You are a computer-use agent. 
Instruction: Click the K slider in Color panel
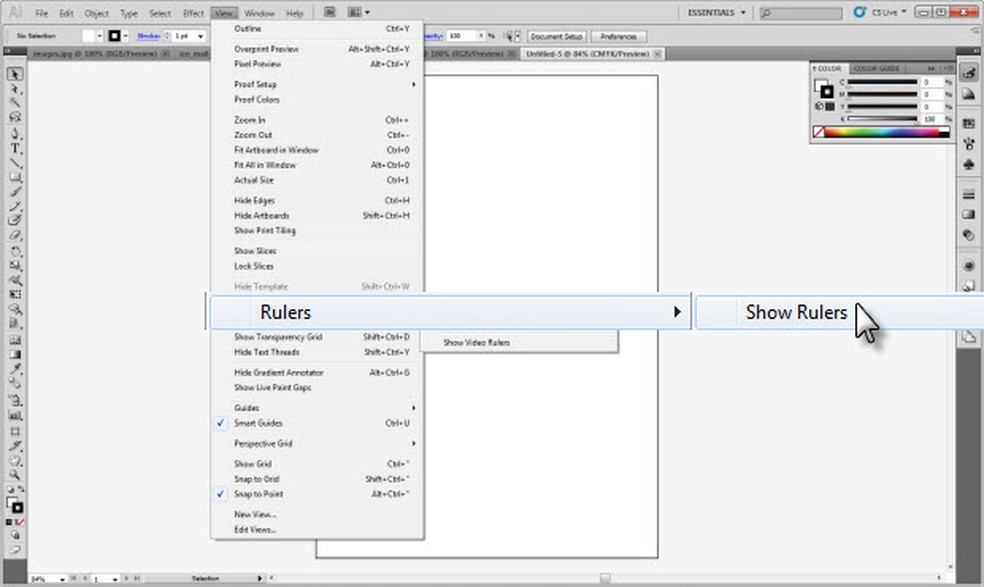[x=882, y=119]
